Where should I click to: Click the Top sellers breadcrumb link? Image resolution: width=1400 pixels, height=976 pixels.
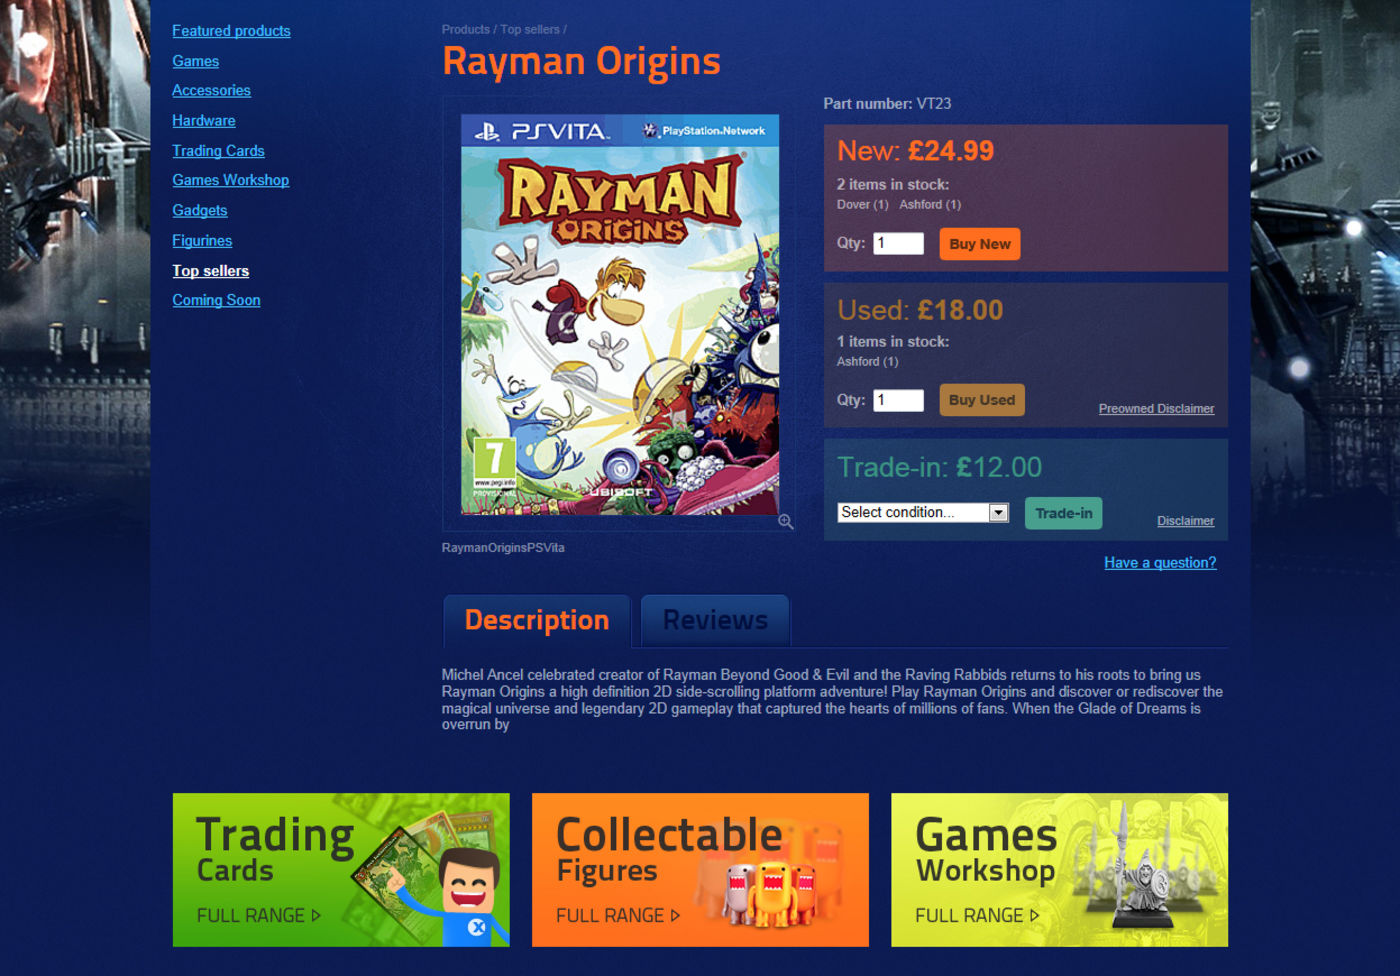[x=530, y=29]
